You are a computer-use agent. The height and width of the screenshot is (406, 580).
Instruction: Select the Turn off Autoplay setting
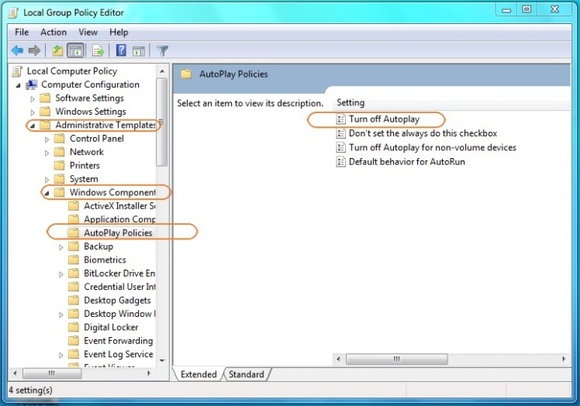click(384, 119)
